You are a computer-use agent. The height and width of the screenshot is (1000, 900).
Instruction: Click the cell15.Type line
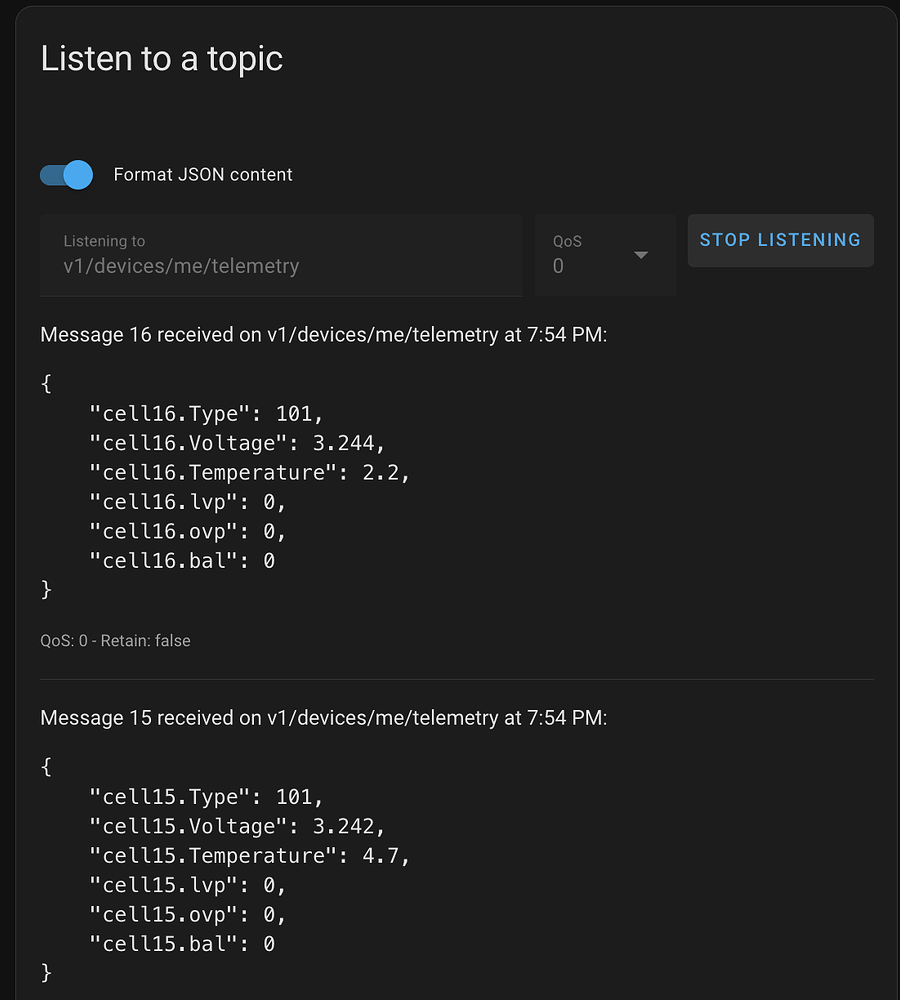point(206,797)
